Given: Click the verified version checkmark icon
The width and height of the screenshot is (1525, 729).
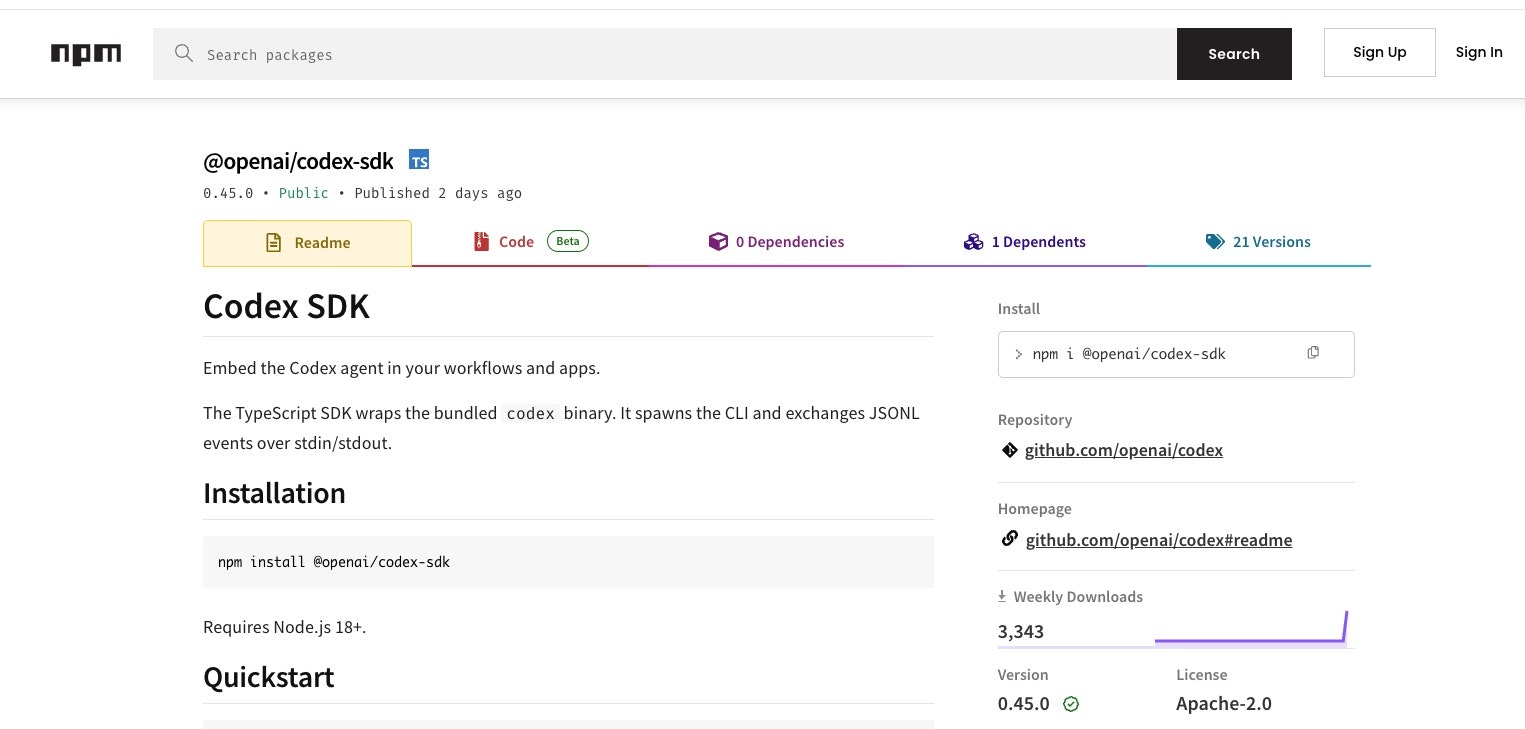Looking at the screenshot, I should point(1071,704).
